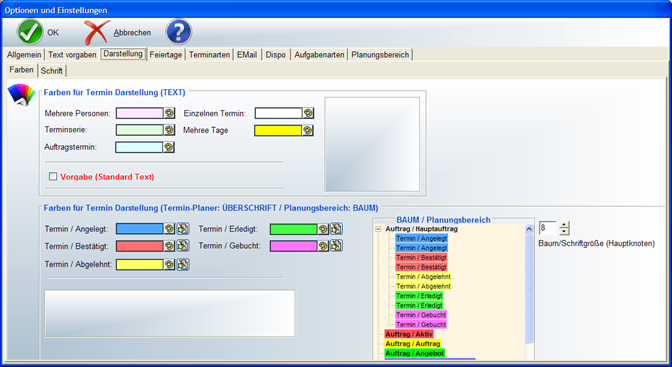Click second icon next to Termin / Erledigt

click(336, 229)
